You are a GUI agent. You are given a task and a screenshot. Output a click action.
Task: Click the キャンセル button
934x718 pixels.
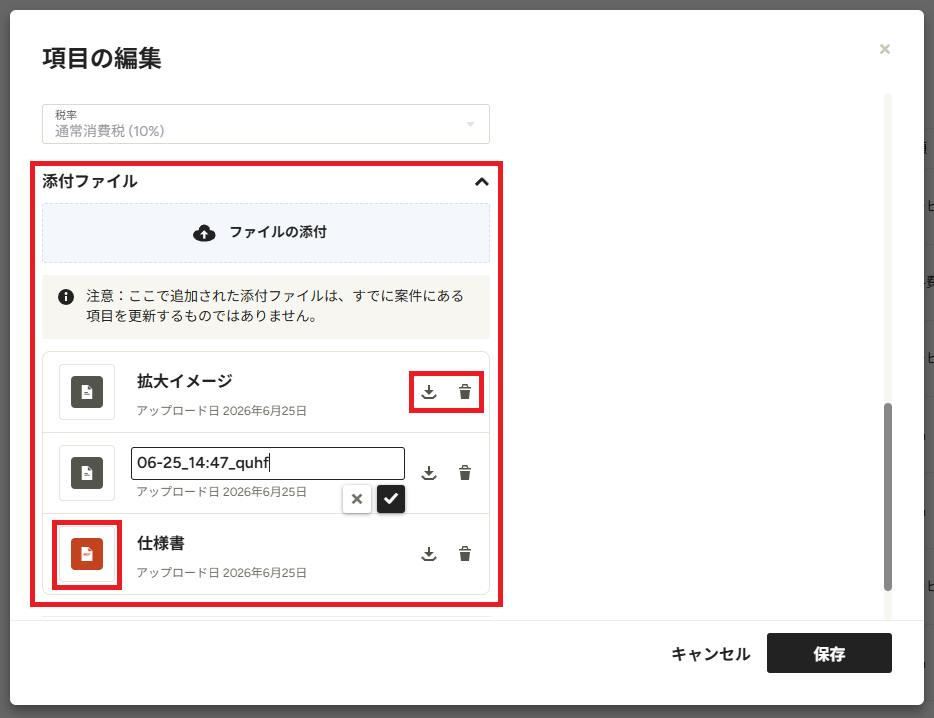[711, 654]
